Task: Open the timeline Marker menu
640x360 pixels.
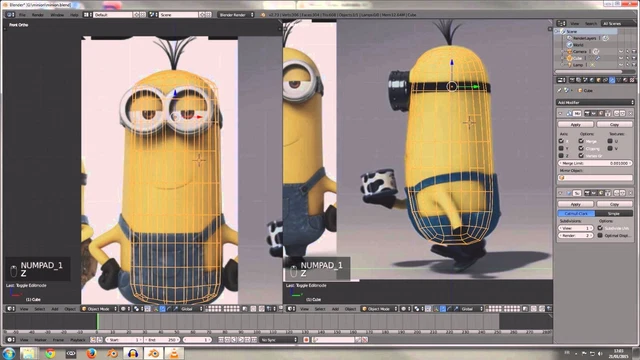Action: click(x=40, y=340)
